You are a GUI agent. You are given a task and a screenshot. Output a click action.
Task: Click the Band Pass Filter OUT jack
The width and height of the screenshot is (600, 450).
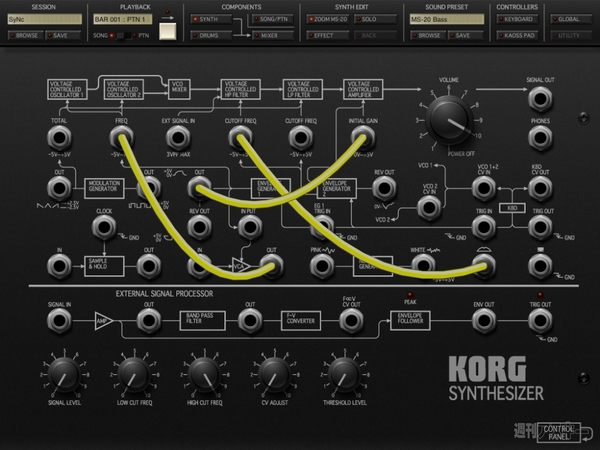(x=250, y=321)
